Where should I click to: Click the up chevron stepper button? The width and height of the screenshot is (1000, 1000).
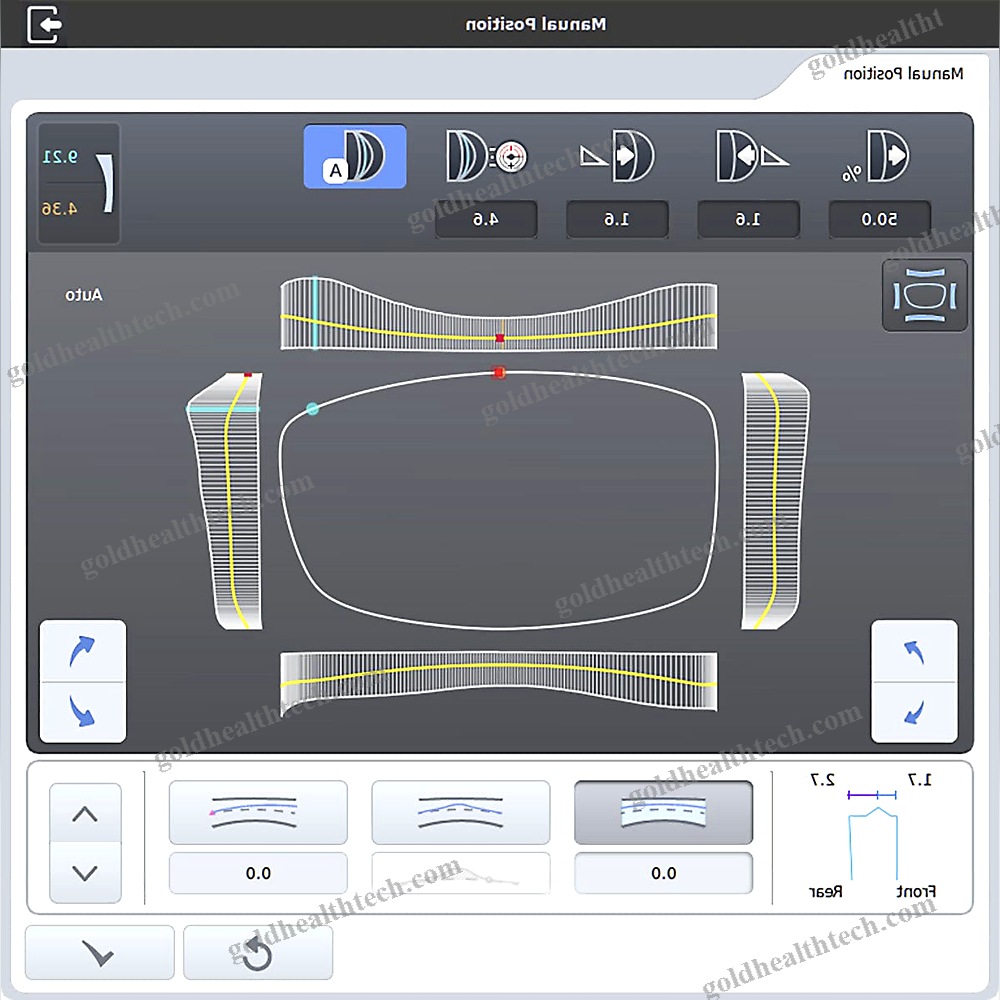pyautogui.click(x=85, y=813)
